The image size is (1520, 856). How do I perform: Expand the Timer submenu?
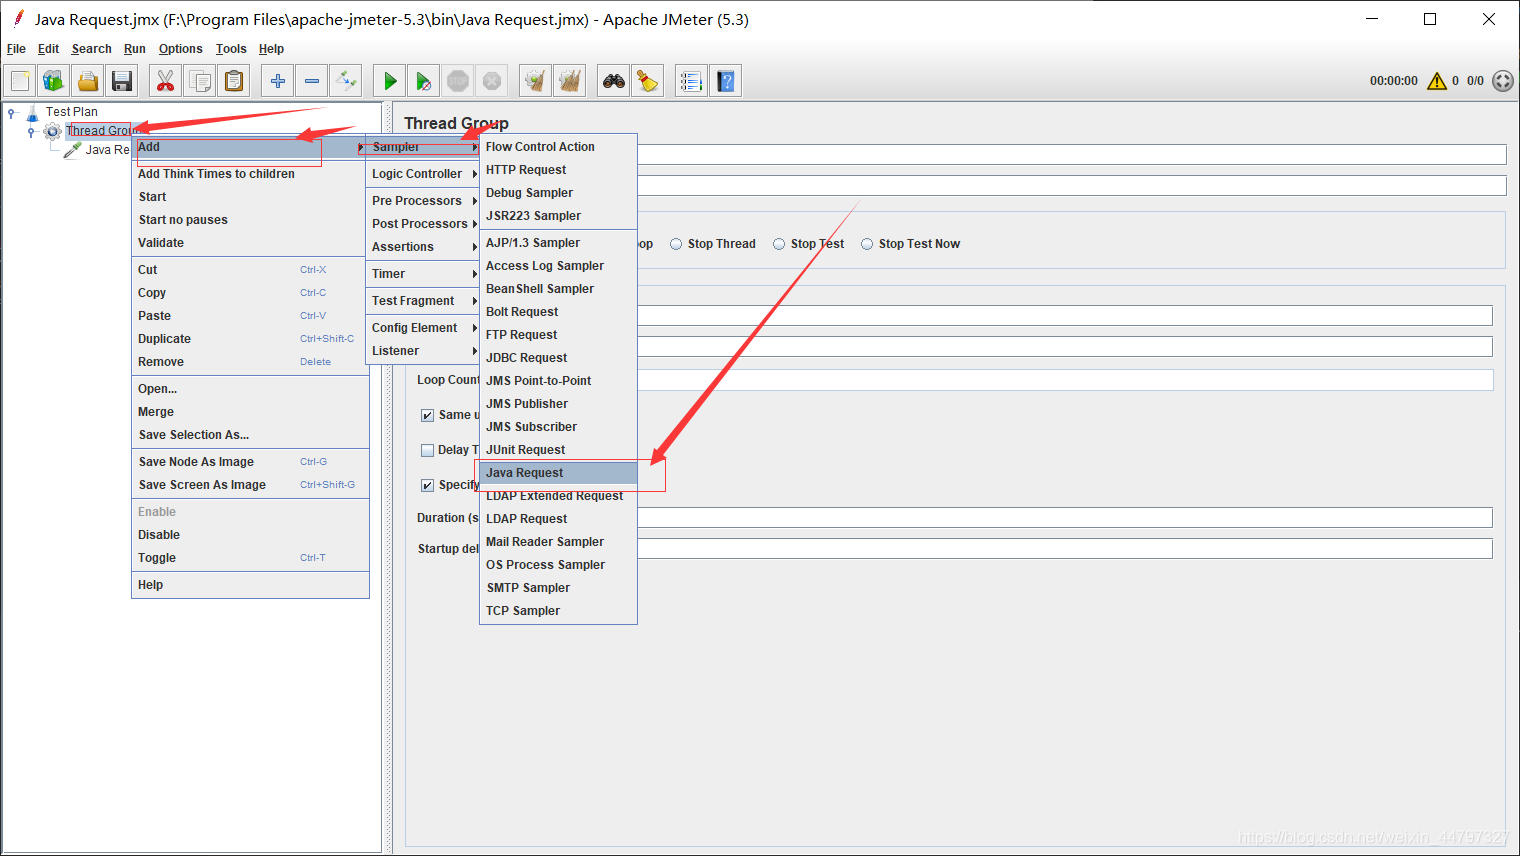tap(423, 274)
